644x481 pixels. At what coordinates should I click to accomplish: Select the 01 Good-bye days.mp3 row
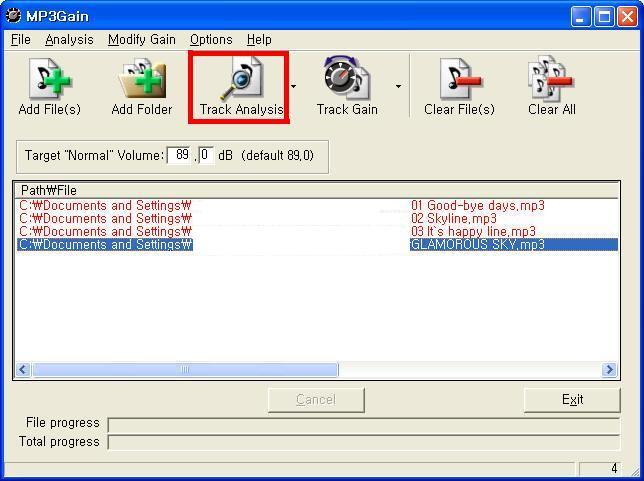click(317, 205)
